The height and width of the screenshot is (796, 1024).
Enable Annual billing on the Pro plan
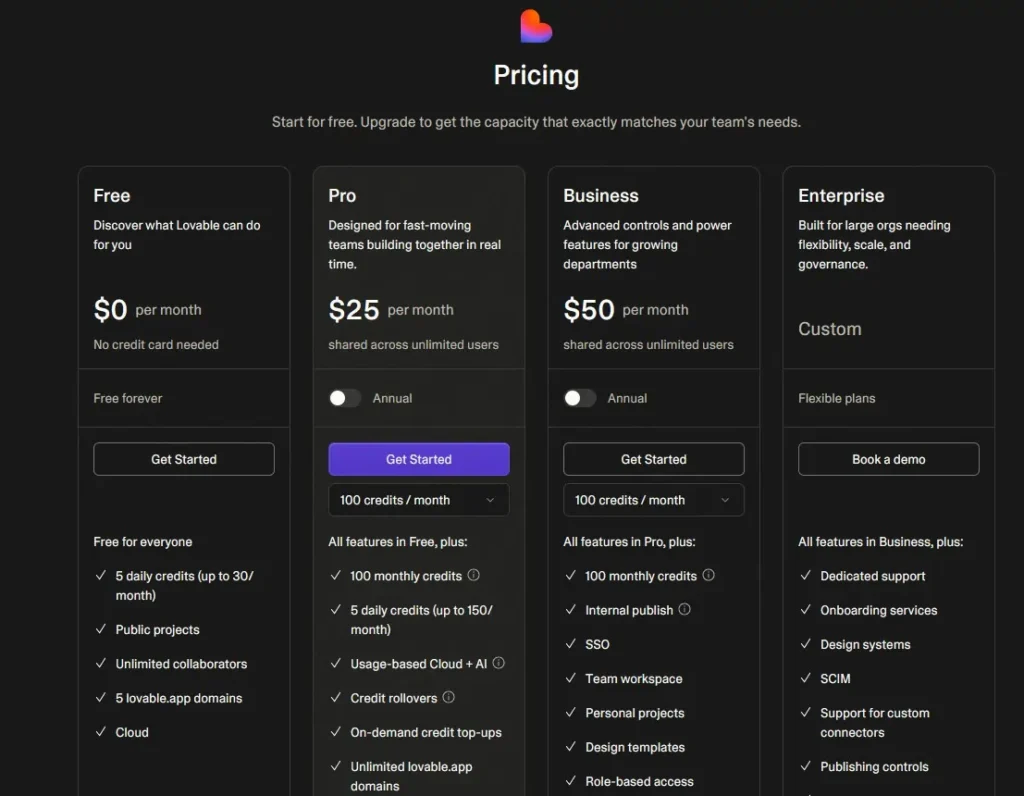pos(344,397)
